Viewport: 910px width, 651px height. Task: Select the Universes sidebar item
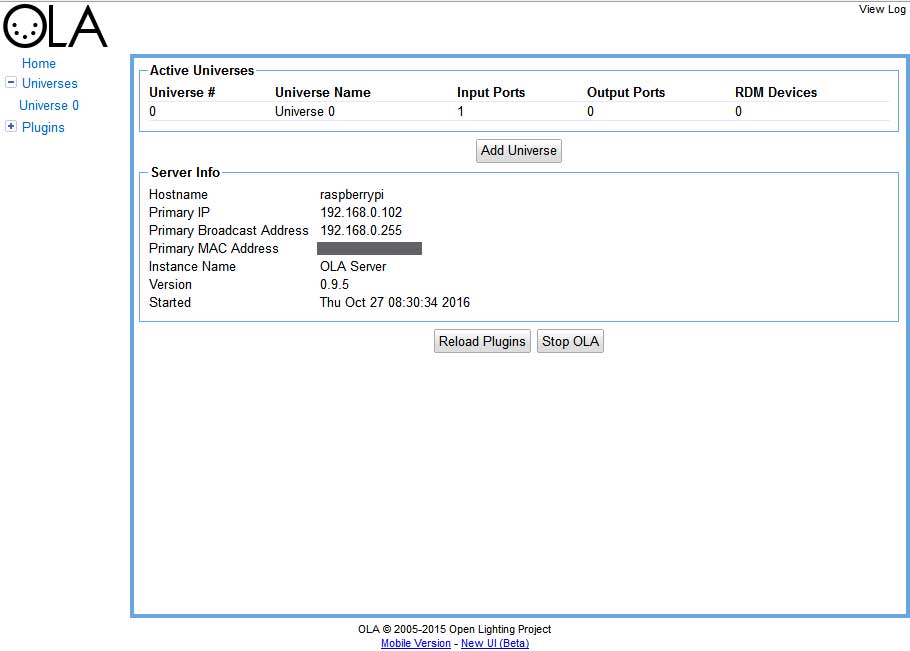49,84
